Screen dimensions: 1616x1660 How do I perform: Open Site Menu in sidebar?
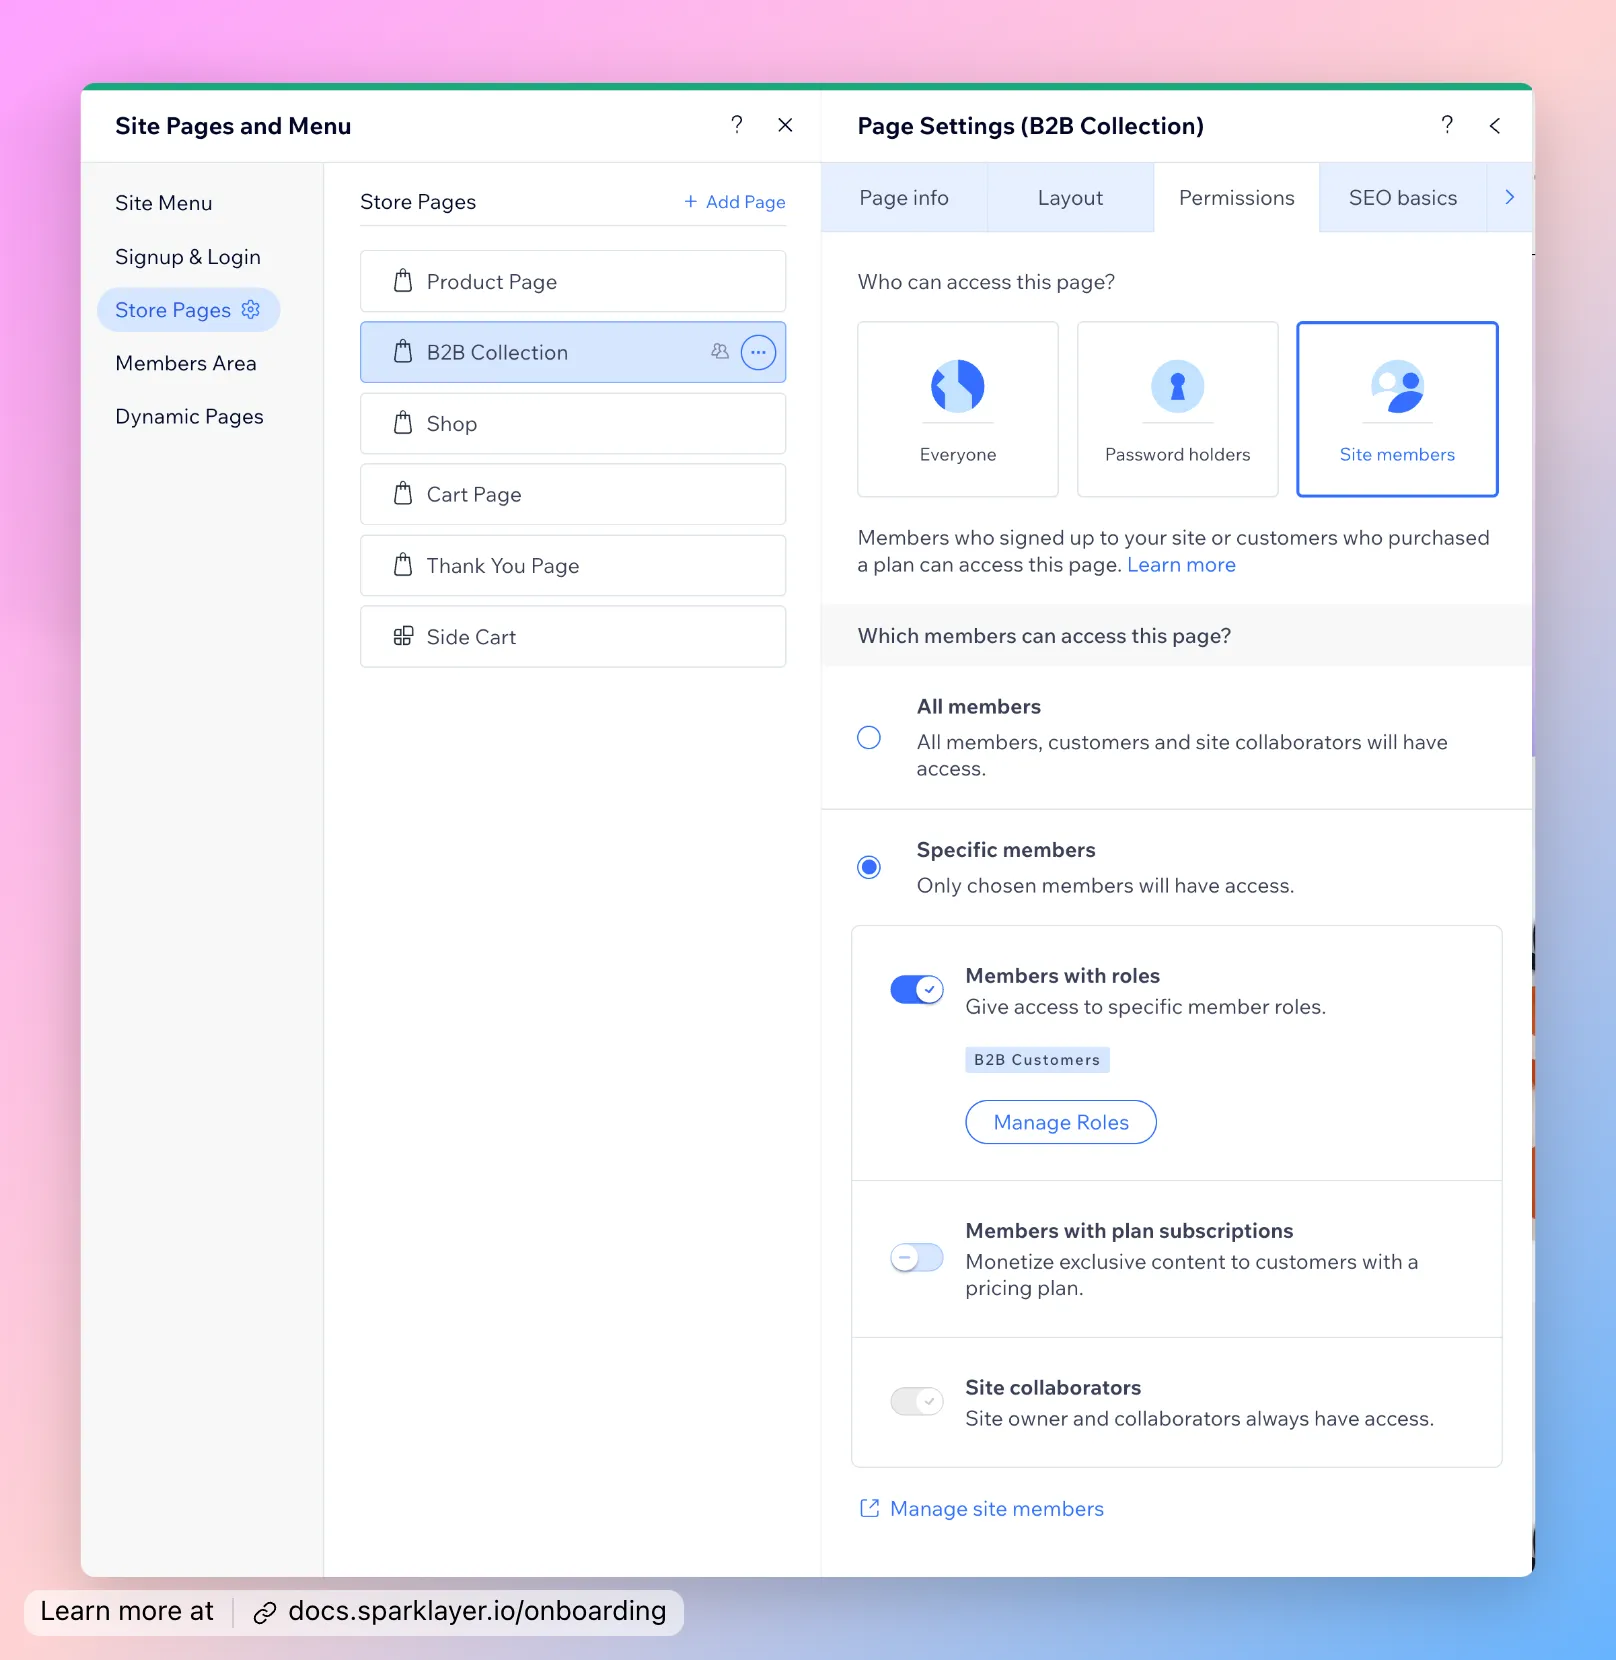[x=164, y=203]
